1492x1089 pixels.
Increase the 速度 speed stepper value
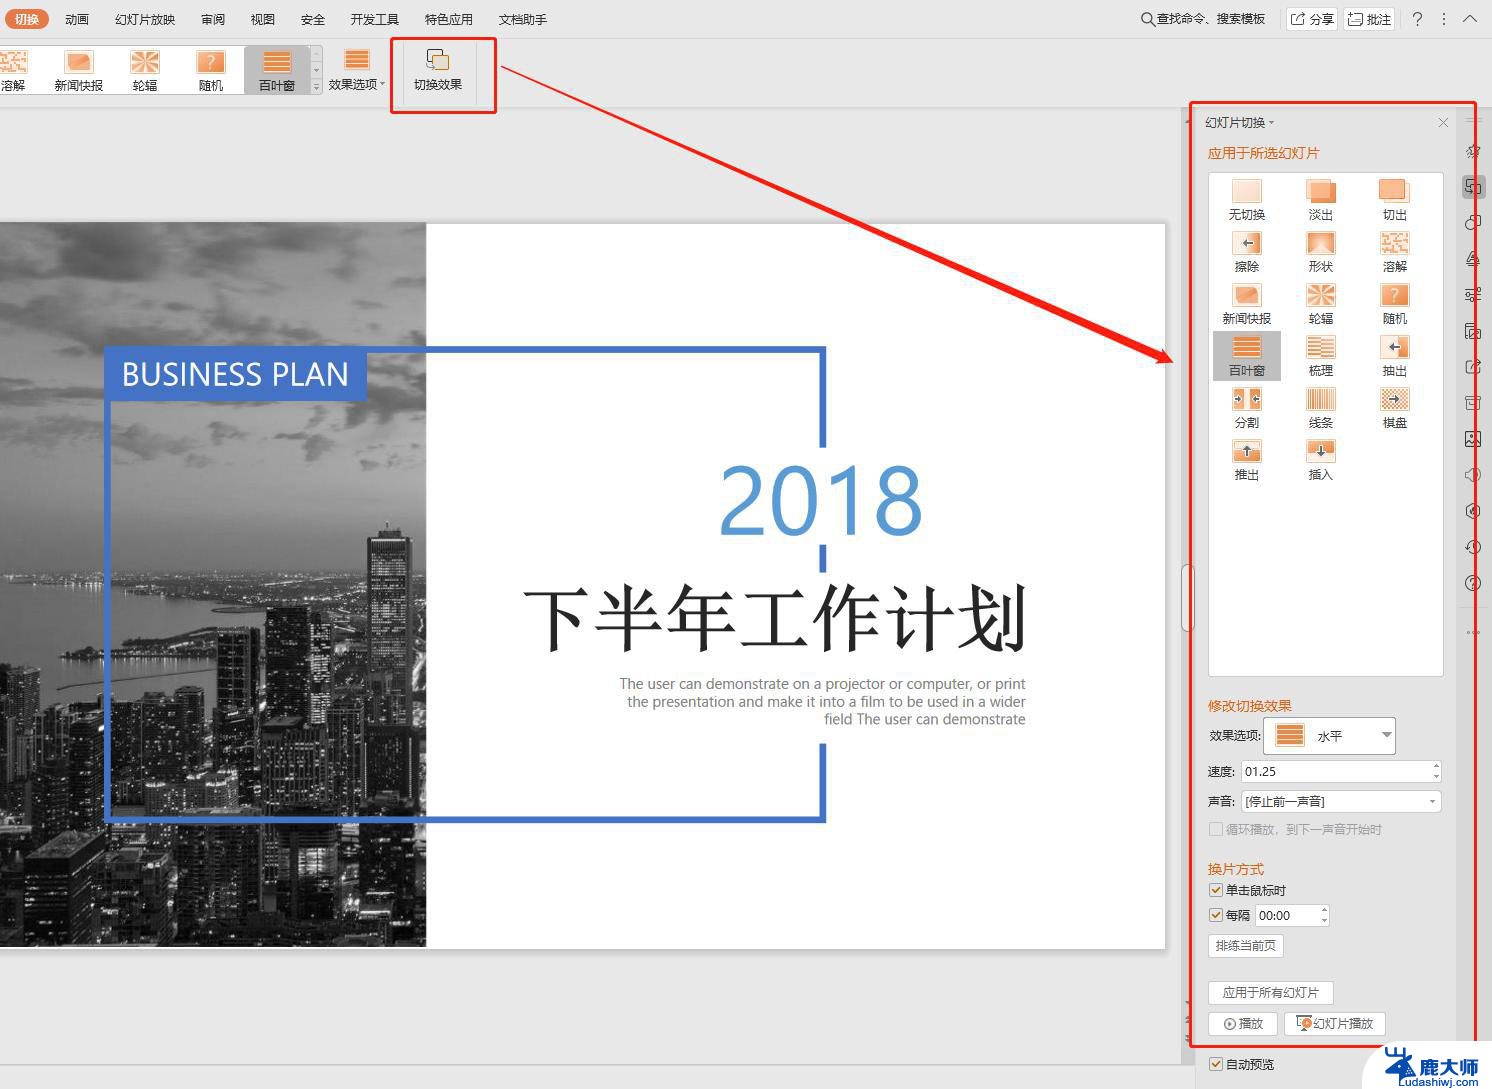click(x=1436, y=767)
